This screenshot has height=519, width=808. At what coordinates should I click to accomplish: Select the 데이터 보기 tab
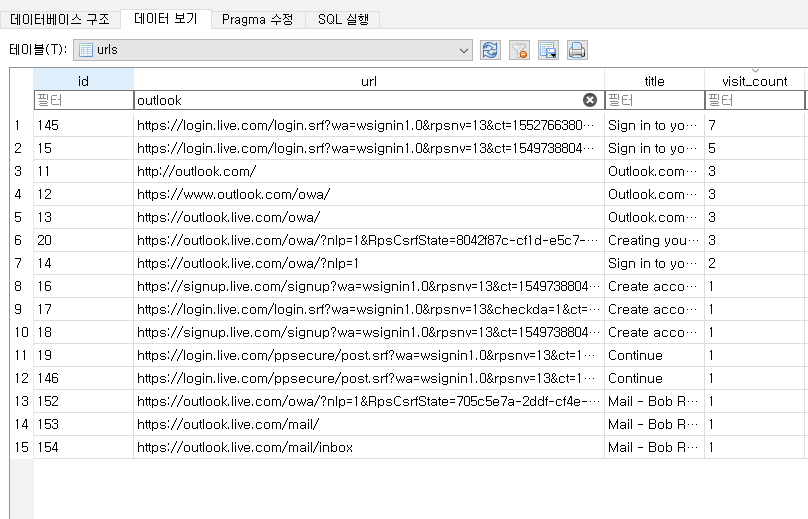click(x=165, y=19)
